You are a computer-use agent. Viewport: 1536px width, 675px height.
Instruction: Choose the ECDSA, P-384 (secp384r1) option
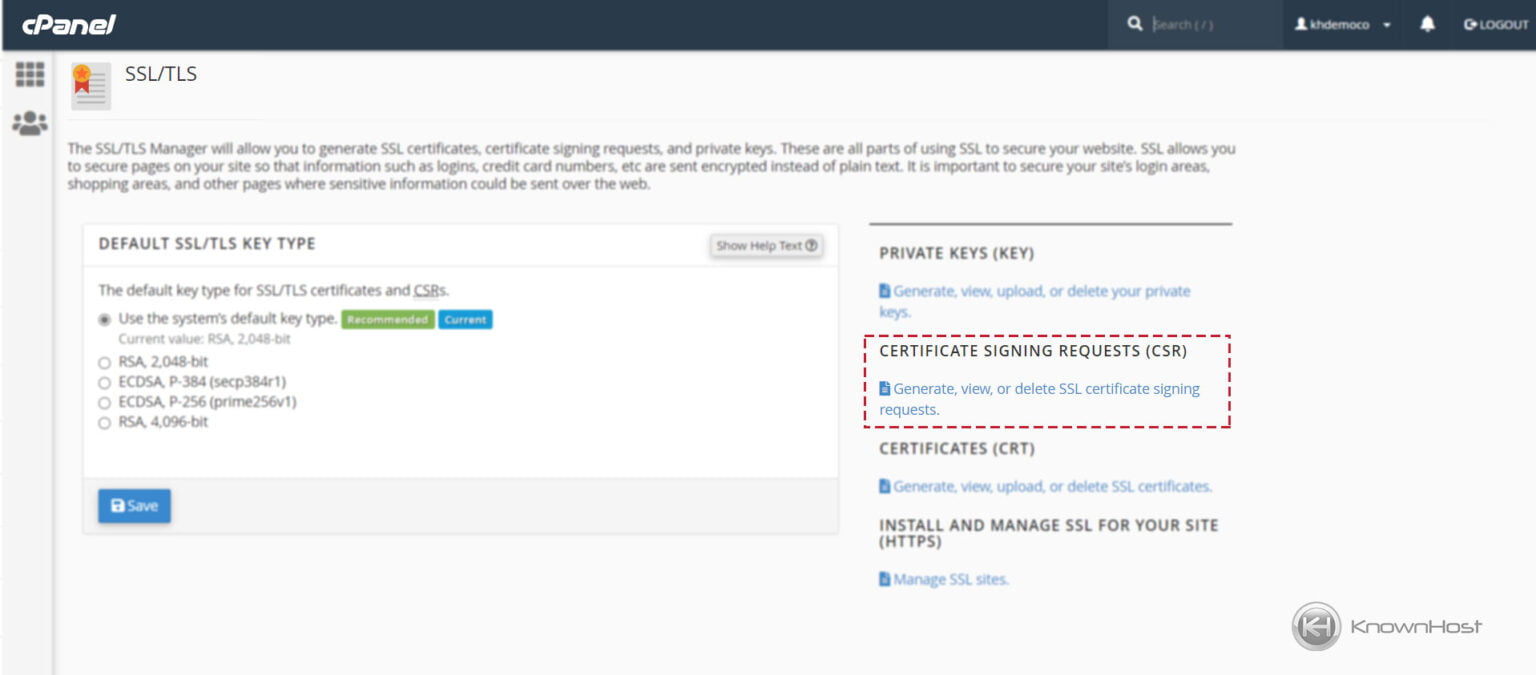[104, 381]
